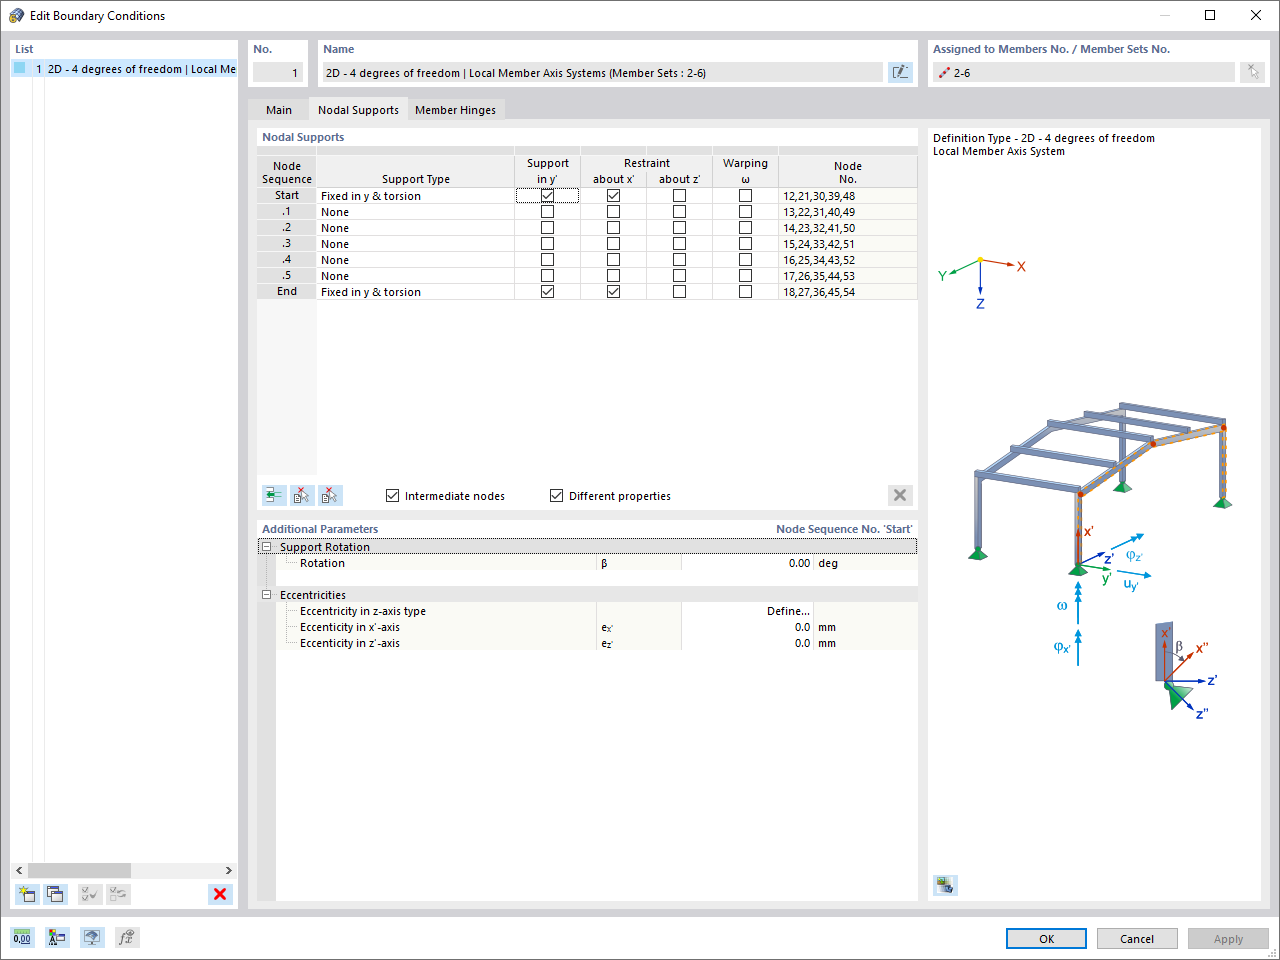The height and width of the screenshot is (960, 1280).
Task: Click the left arrow of List panel scrollbar
Action: 19,870
